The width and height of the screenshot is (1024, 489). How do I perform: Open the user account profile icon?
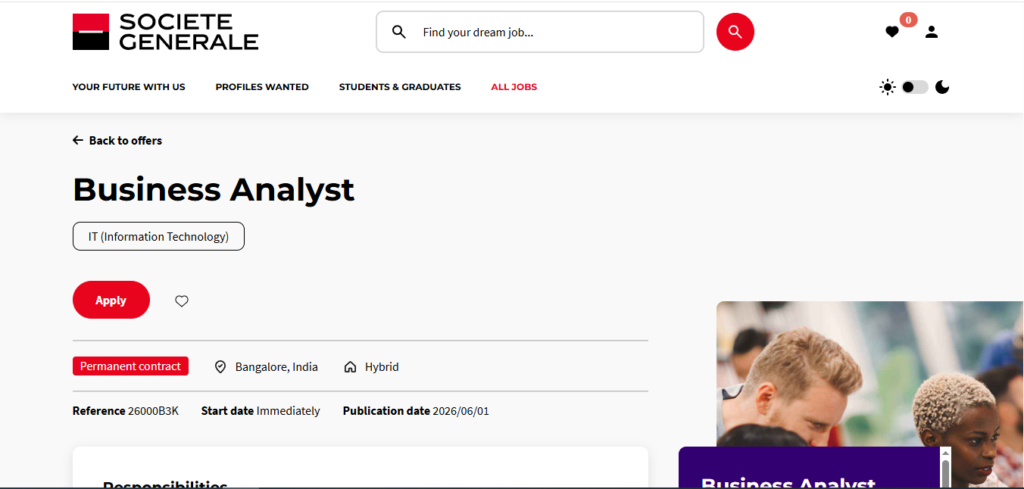click(x=931, y=32)
